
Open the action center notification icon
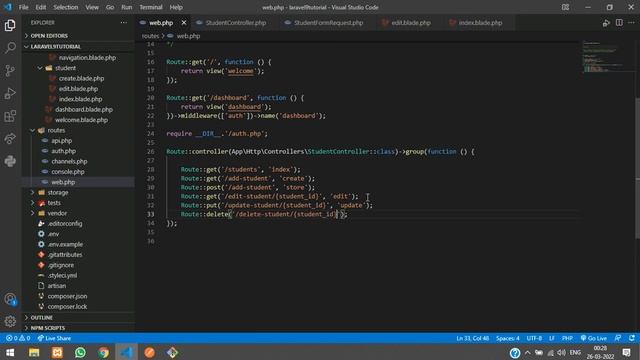click(x=626, y=353)
